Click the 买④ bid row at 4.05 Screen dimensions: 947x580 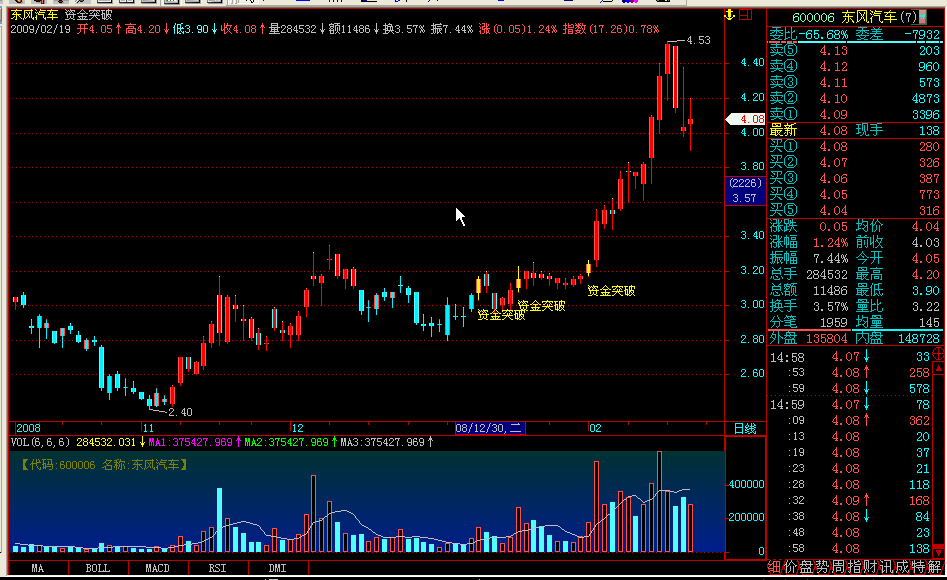855,195
